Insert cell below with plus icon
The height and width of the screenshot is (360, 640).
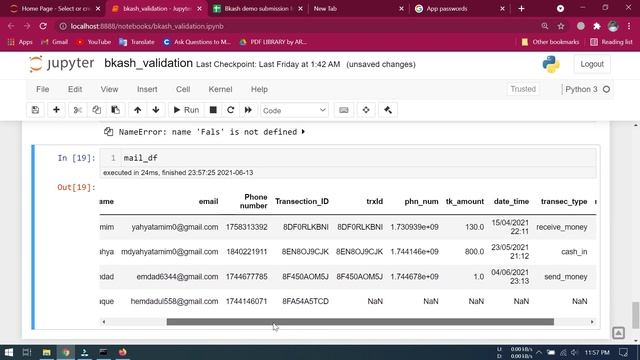click(56, 110)
